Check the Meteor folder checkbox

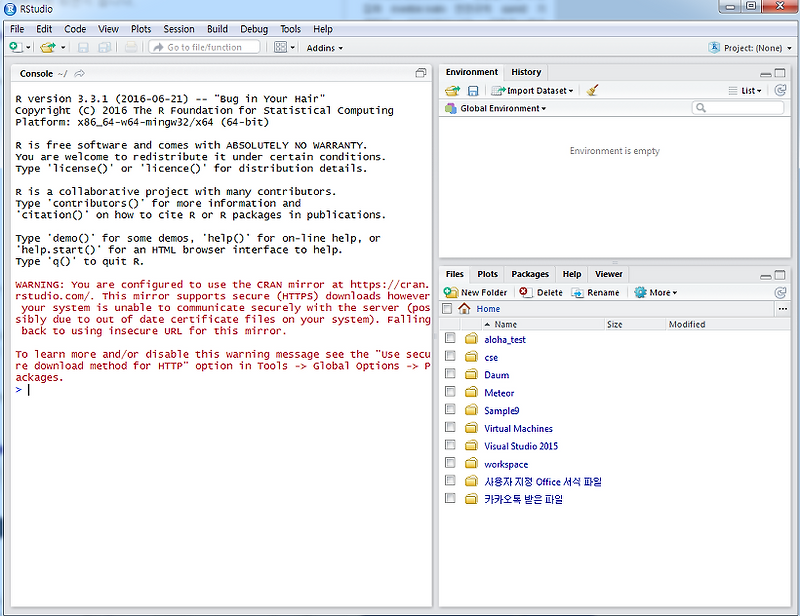450,391
